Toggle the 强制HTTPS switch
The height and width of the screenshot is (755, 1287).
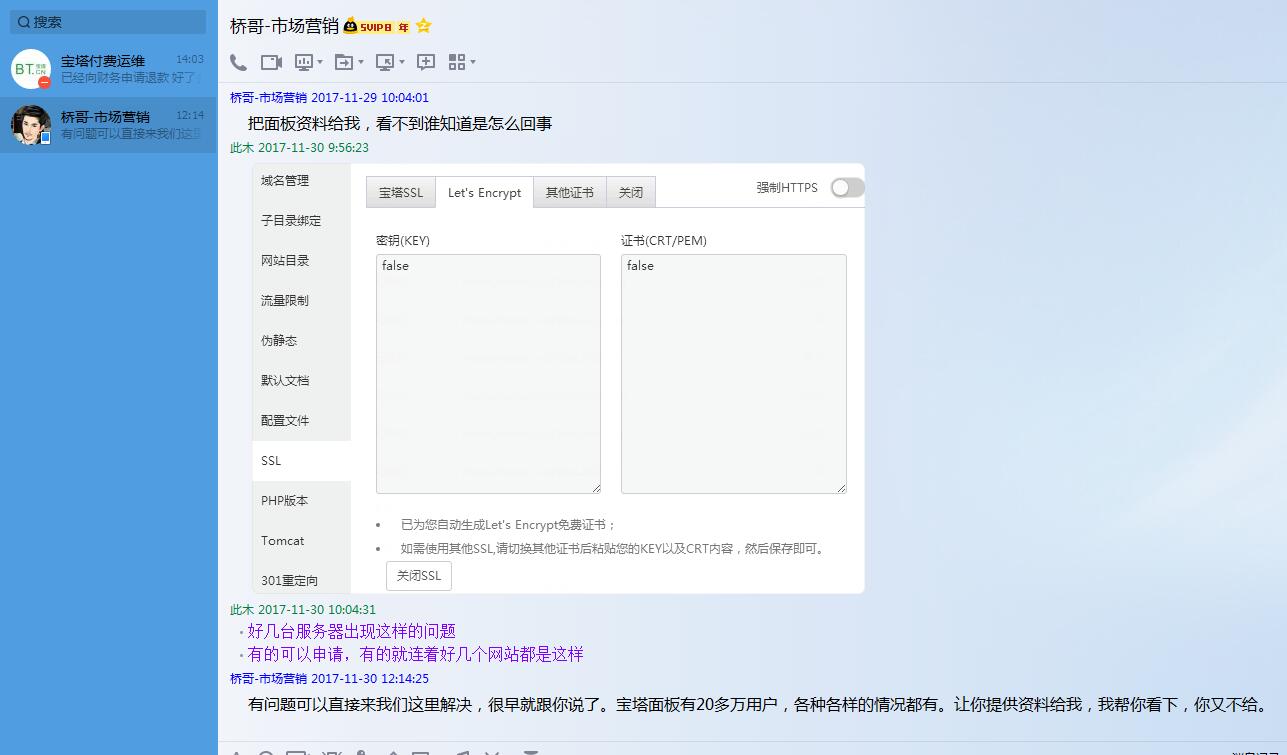pyautogui.click(x=847, y=187)
